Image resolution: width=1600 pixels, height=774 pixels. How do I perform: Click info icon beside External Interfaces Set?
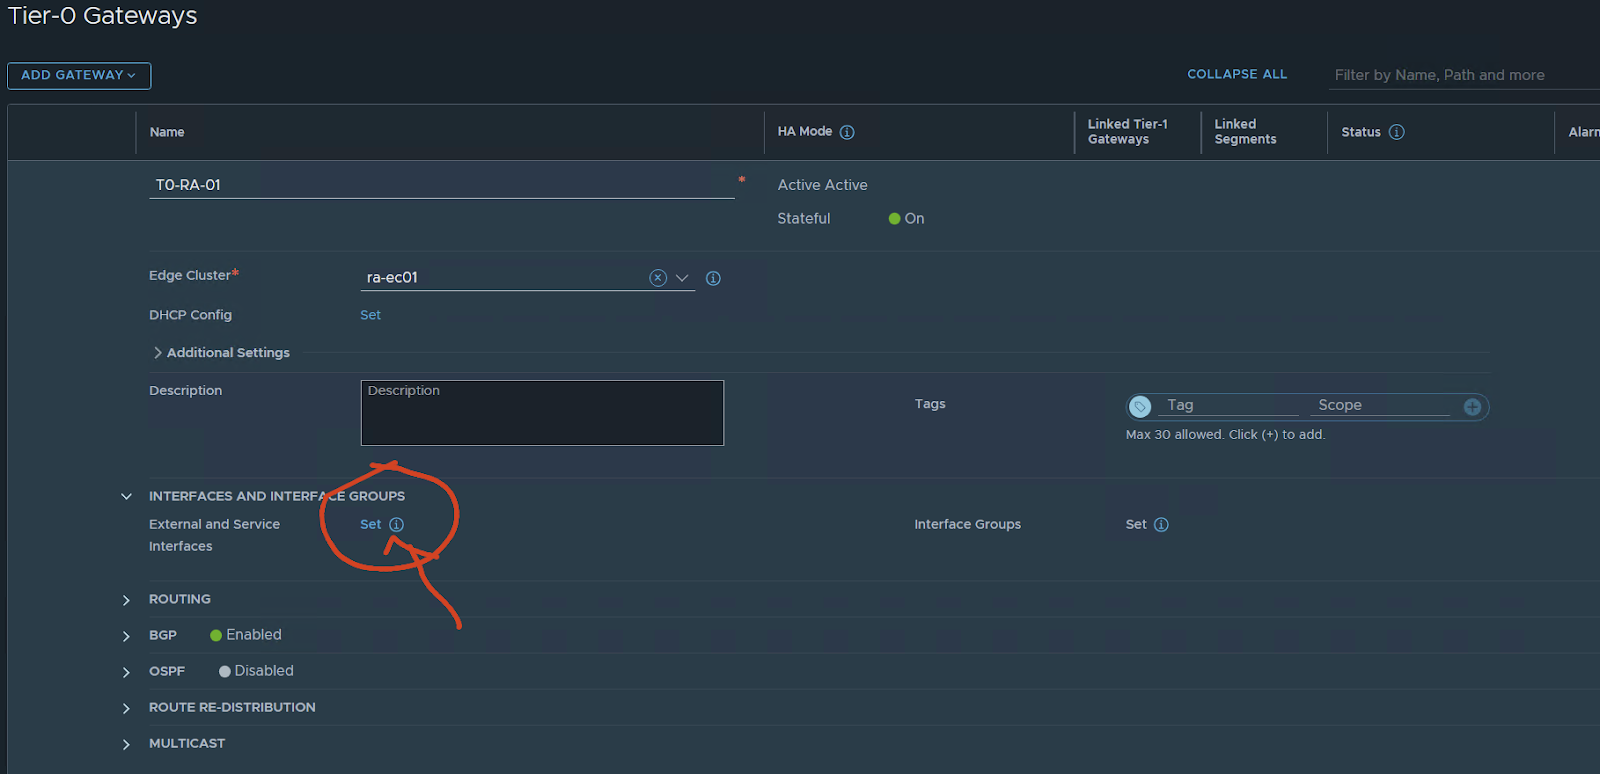click(397, 525)
